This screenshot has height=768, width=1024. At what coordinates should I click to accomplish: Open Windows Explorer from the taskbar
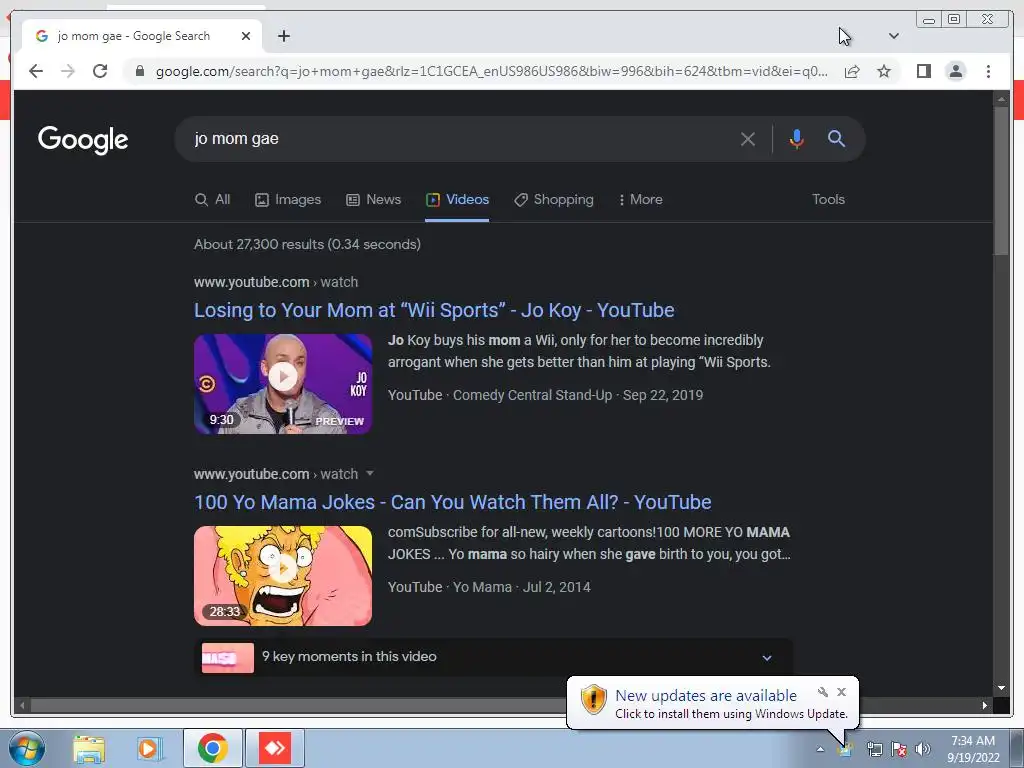coord(89,748)
